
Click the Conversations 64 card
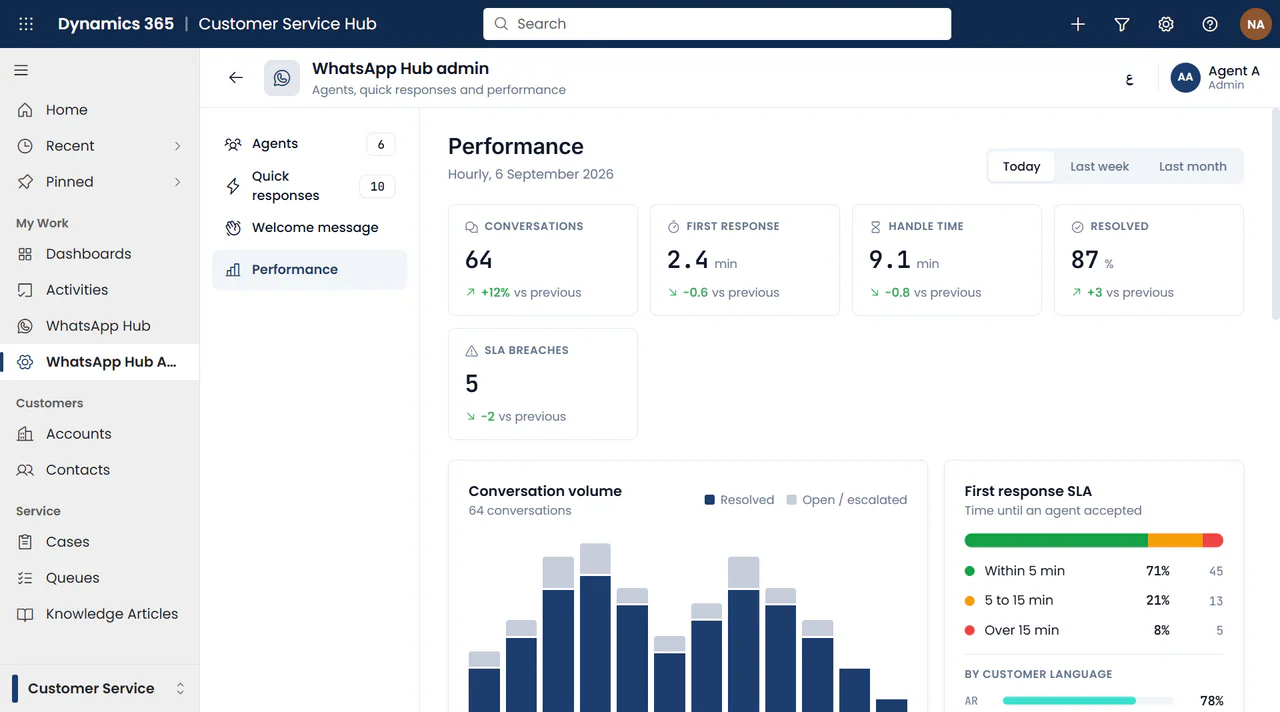(543, 260)
